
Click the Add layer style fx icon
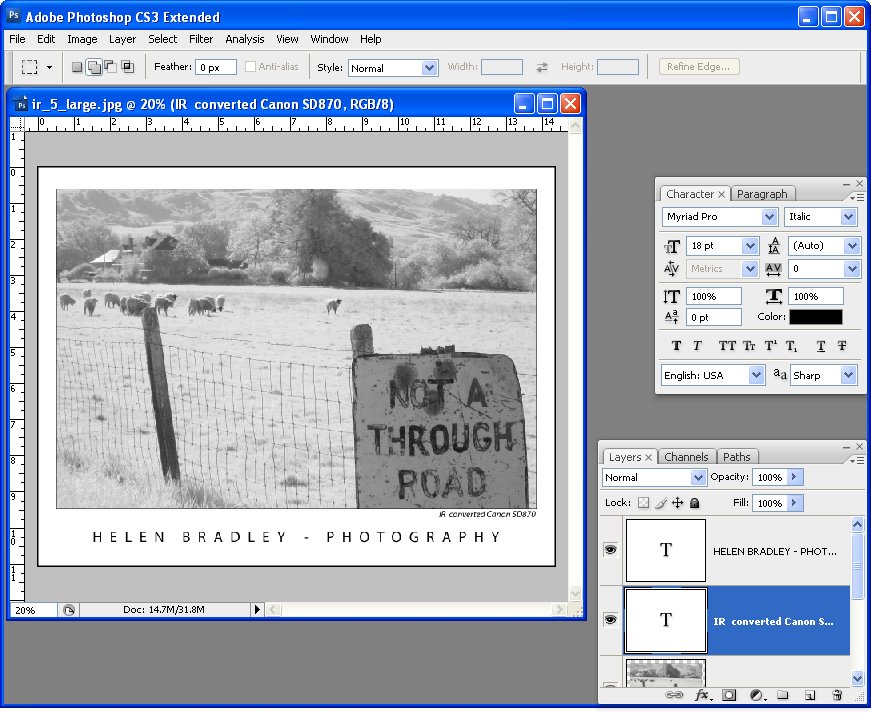tap(702, 695)
